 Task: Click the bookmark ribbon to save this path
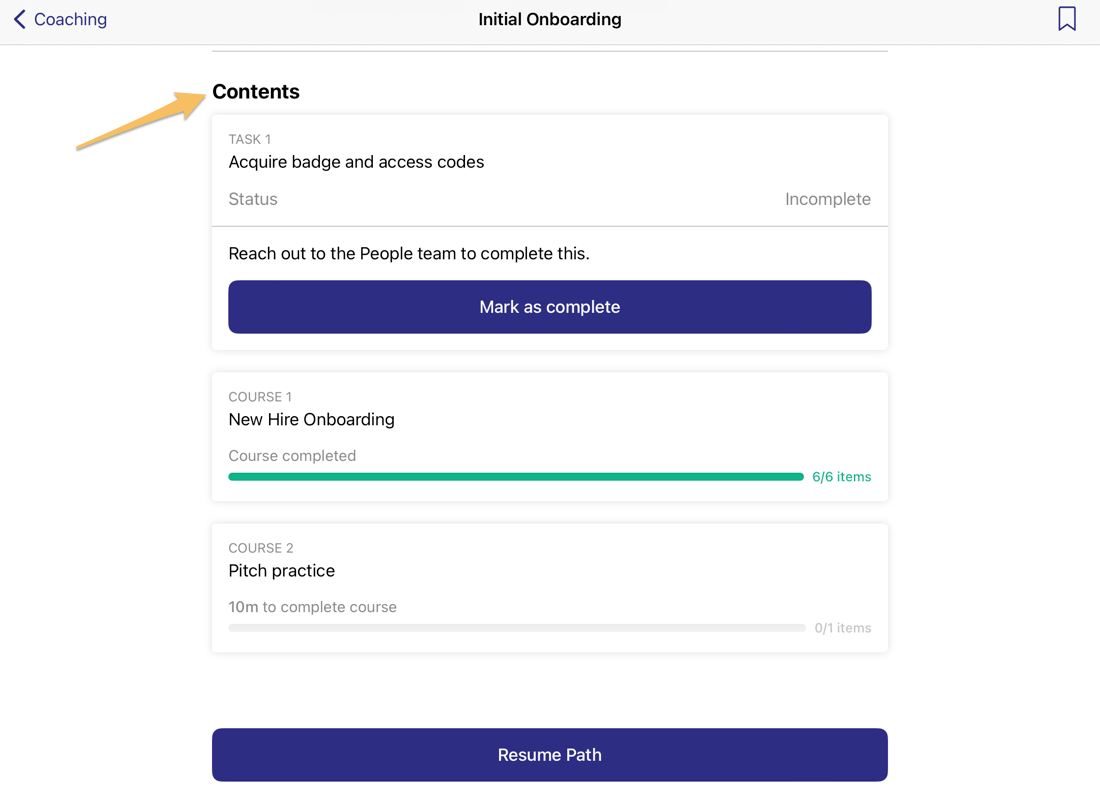pos(1066,18)
